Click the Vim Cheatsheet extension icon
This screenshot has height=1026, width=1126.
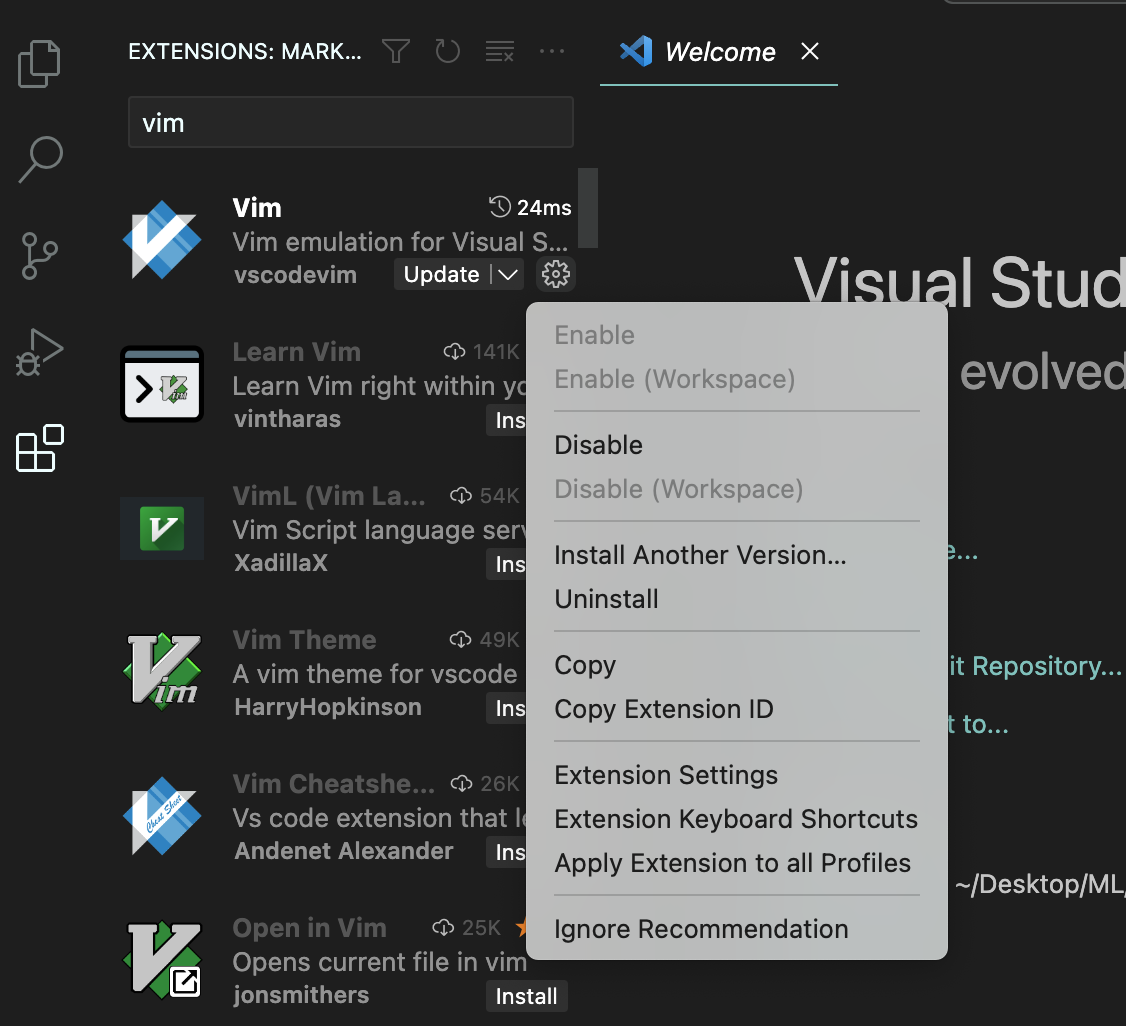click(162, 816)
